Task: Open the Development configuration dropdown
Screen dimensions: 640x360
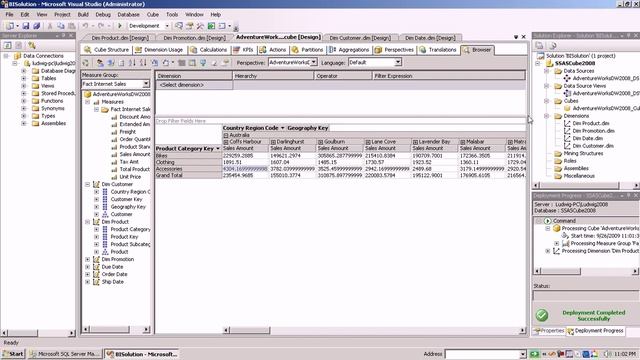Action: [167, 26]
